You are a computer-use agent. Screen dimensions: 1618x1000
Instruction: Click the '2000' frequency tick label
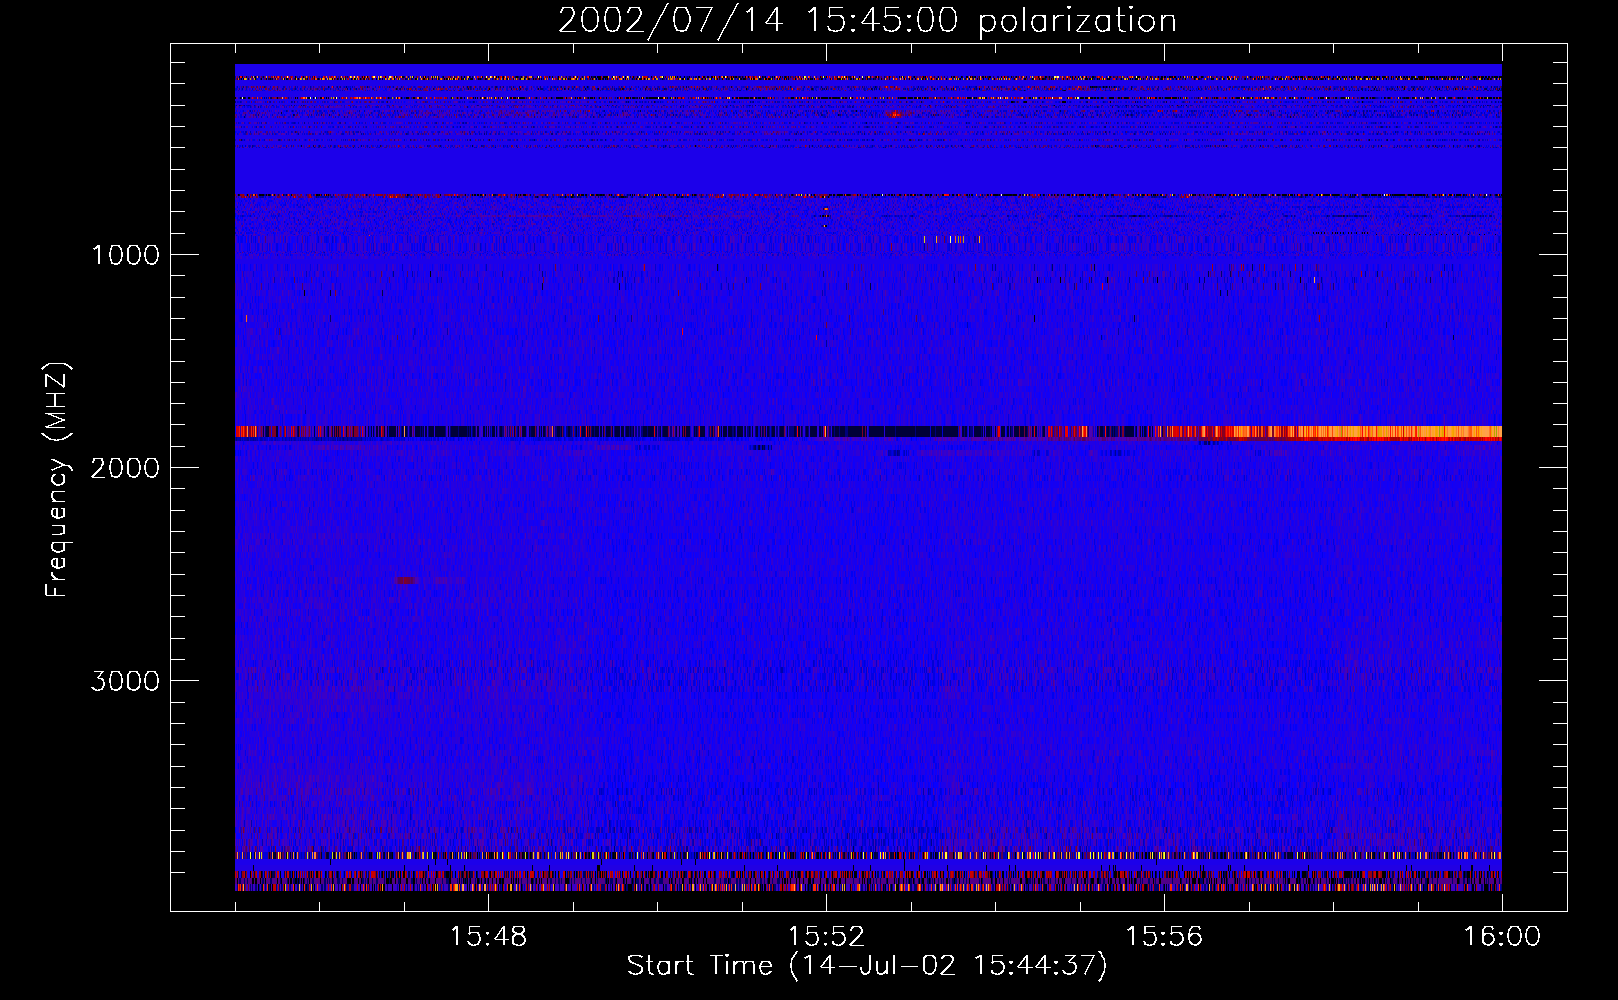125,468
